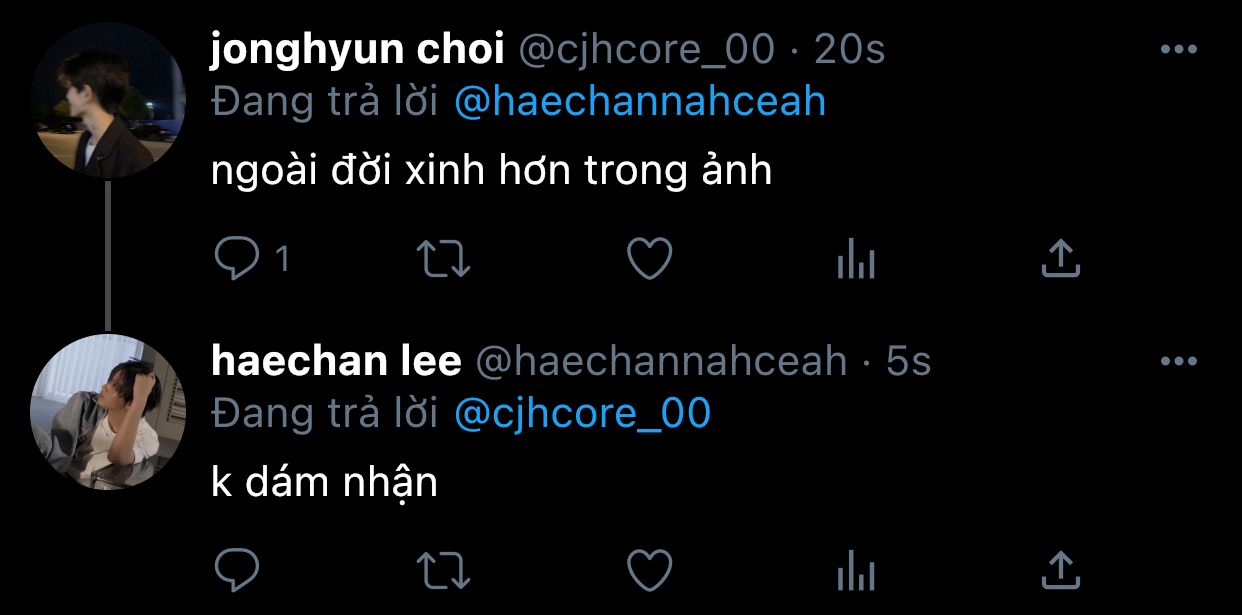Open three-dot menu on haechan lee's tweet
The width and height of the screenshot is (1242, 615).
[x=1178, y=361]
